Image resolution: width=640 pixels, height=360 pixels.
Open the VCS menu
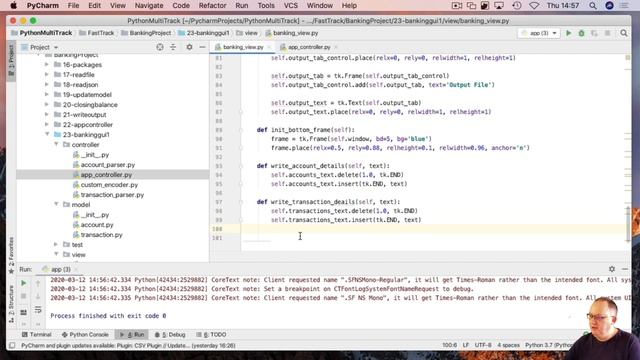coord(291,6)
